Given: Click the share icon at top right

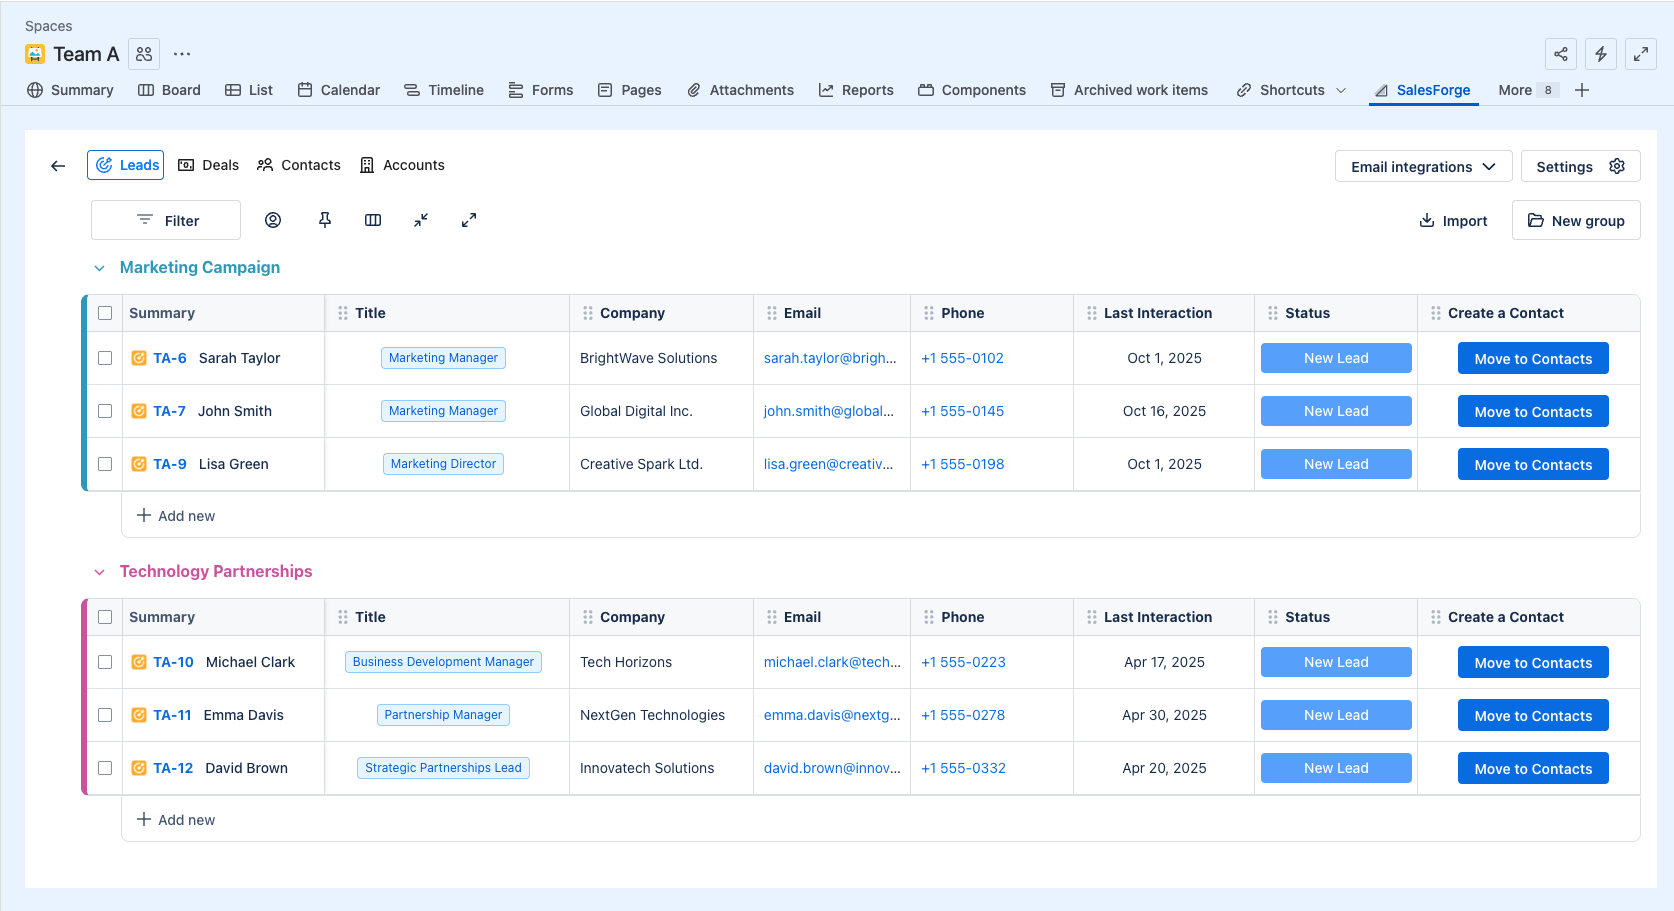Looking at the screenshot, I should coord(1561,54).
